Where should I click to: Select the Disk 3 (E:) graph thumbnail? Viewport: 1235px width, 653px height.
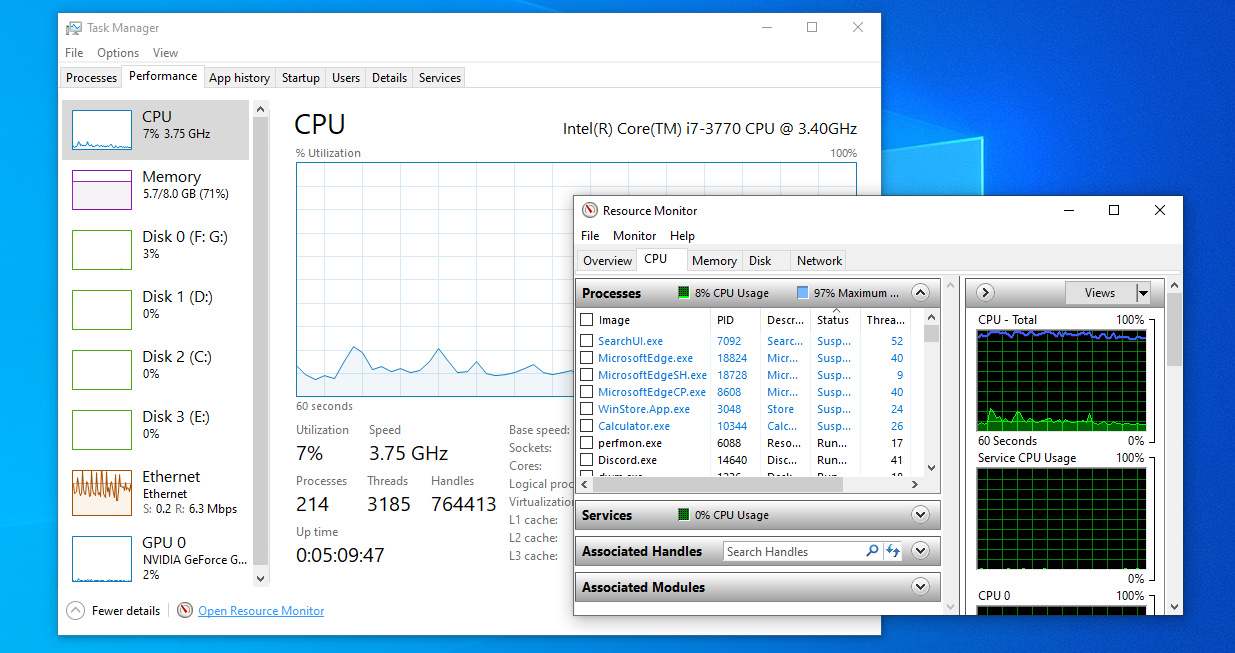101,430
